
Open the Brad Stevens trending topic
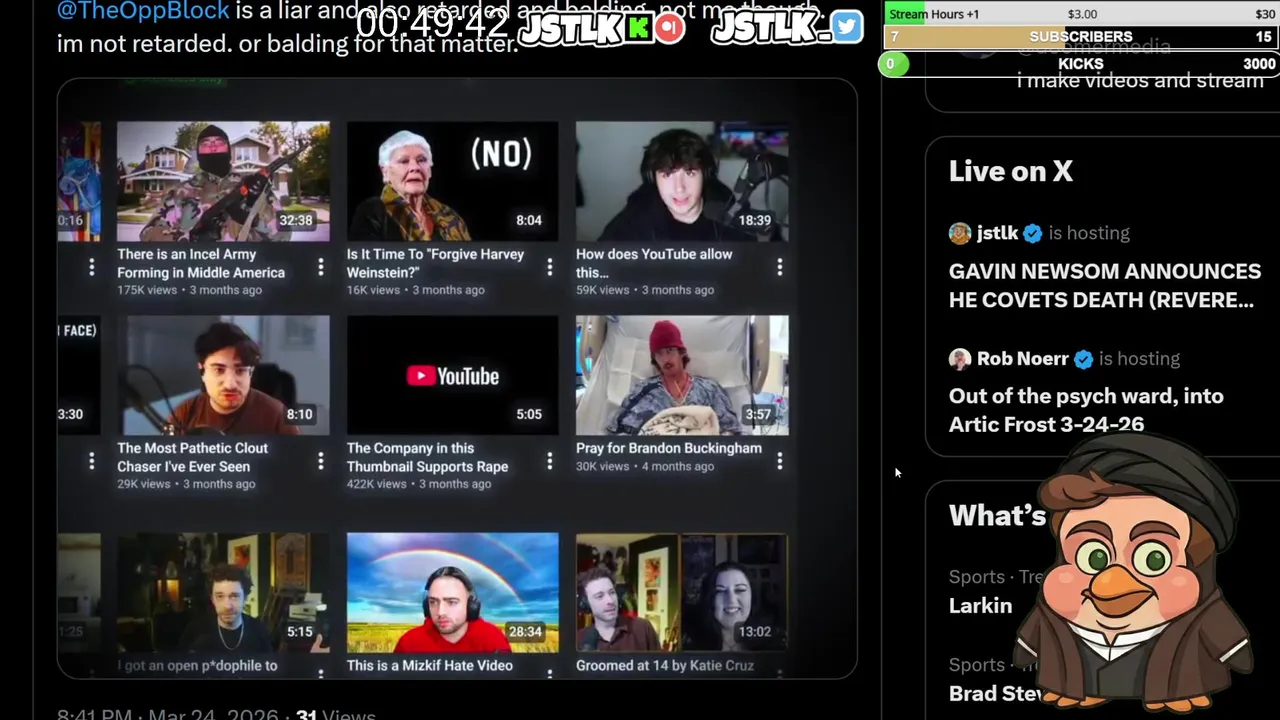[x=996, y=693]
